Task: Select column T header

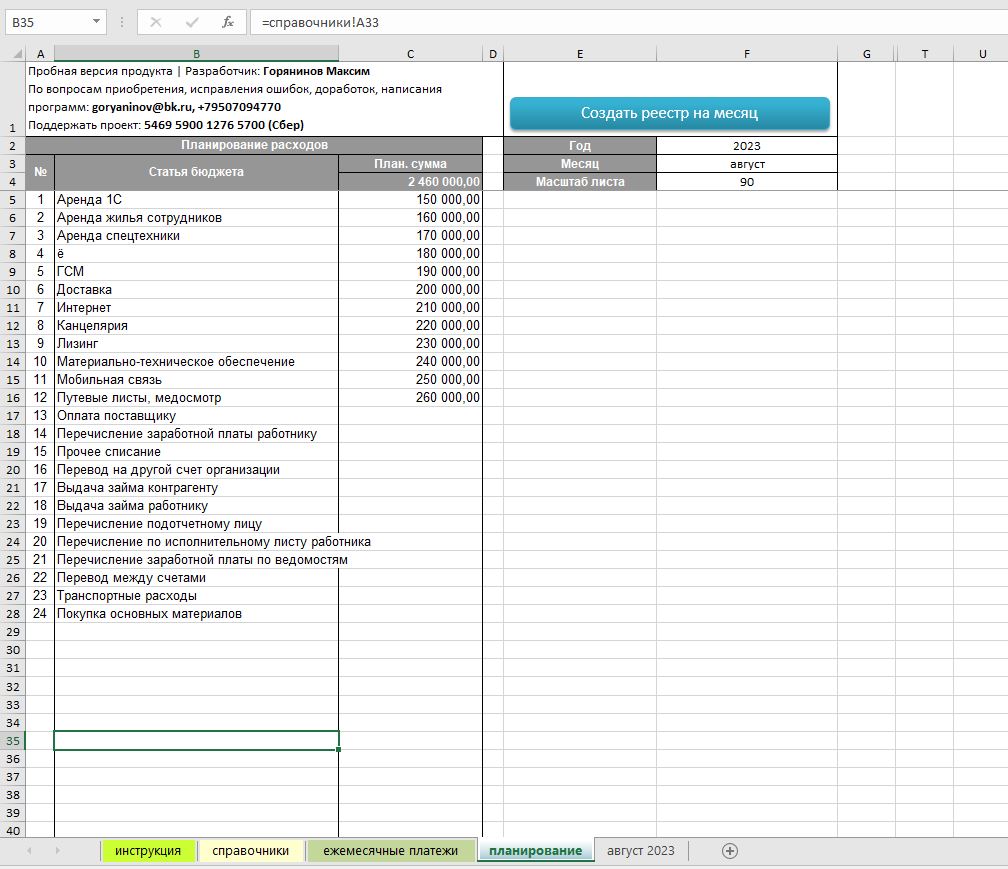Action: (x=924, y=54)
